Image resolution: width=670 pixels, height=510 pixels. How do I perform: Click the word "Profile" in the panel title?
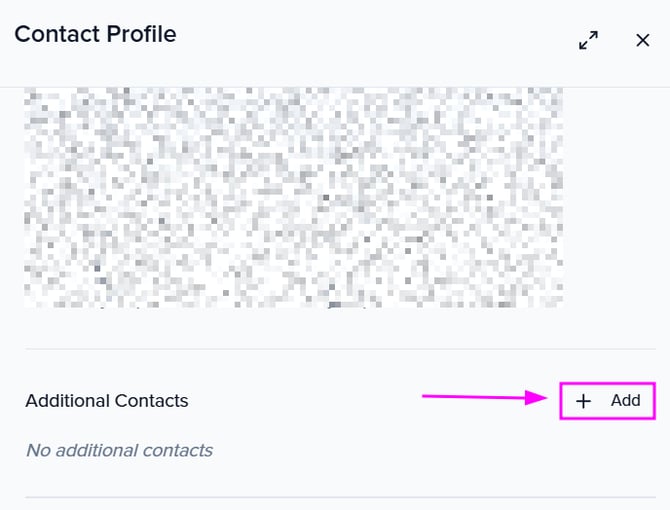(x=139, y=34)
